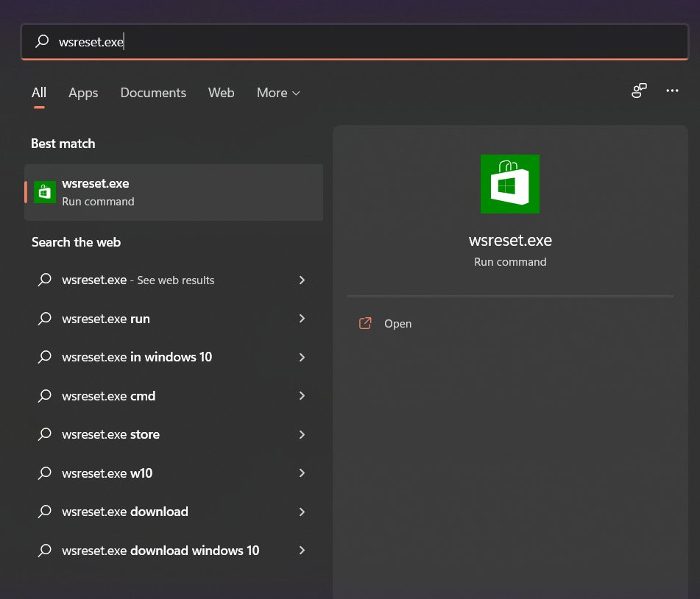Expand arrow for 'wsreset.exe download' suggestion
The width and height of the screenshot is (700, 599).
click(x=302, y=512)
